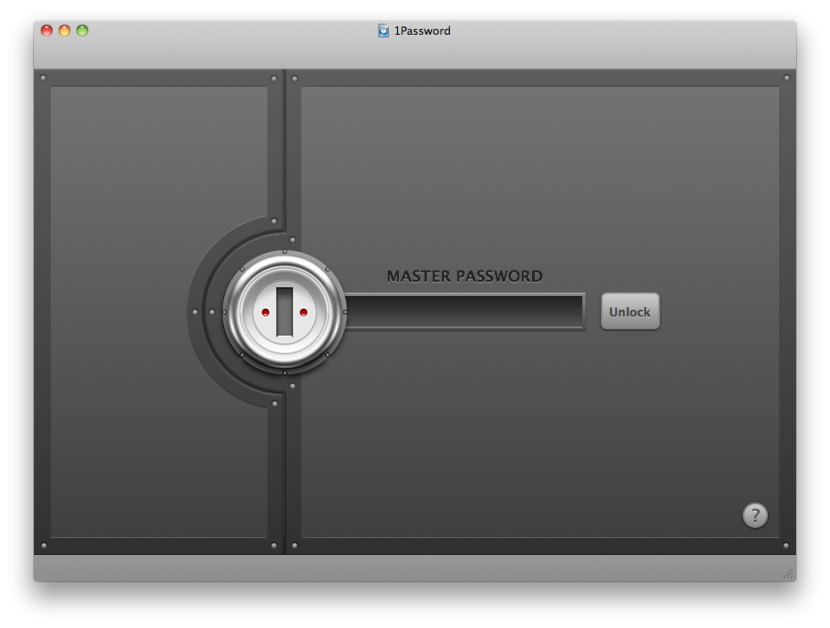Minimize the window using the yellow button
The image size is (830, 628).
[65, 31]
